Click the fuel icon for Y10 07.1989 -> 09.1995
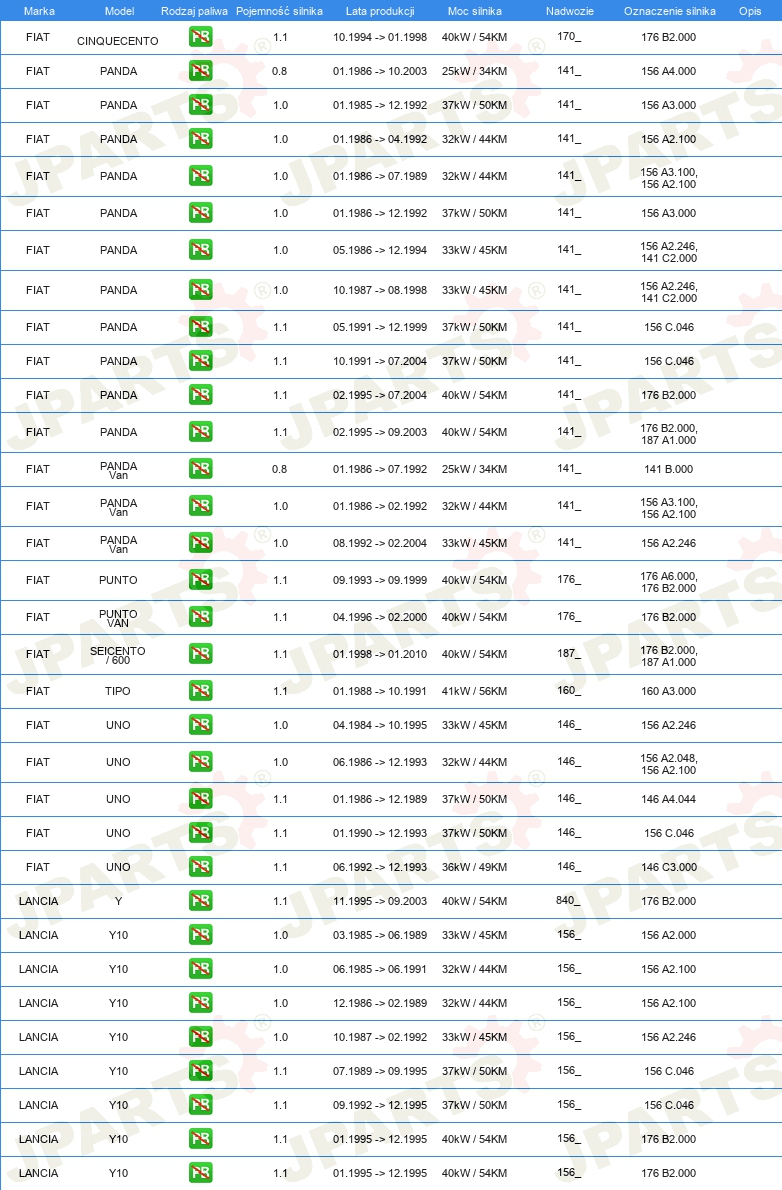The image size is (782, 1190). tap(200, 1071)
